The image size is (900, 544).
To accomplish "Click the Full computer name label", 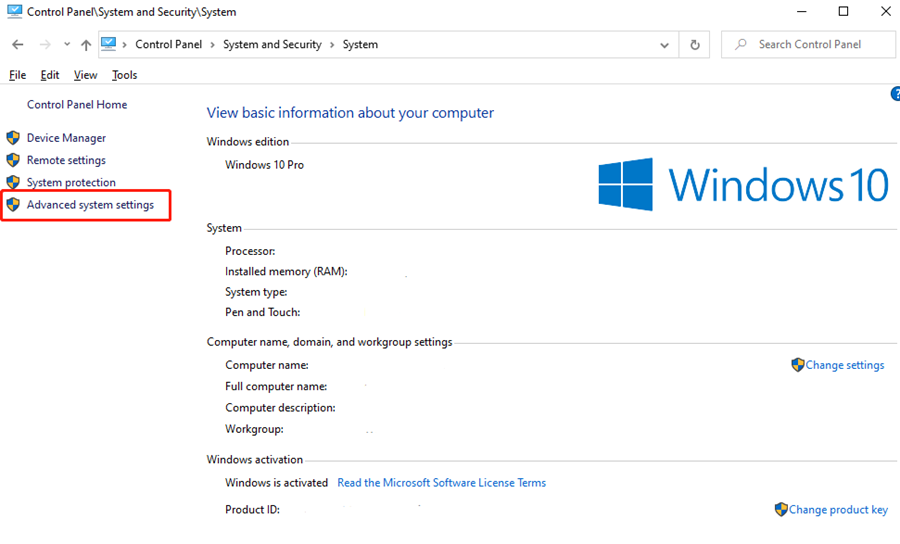I will (276, 386).
